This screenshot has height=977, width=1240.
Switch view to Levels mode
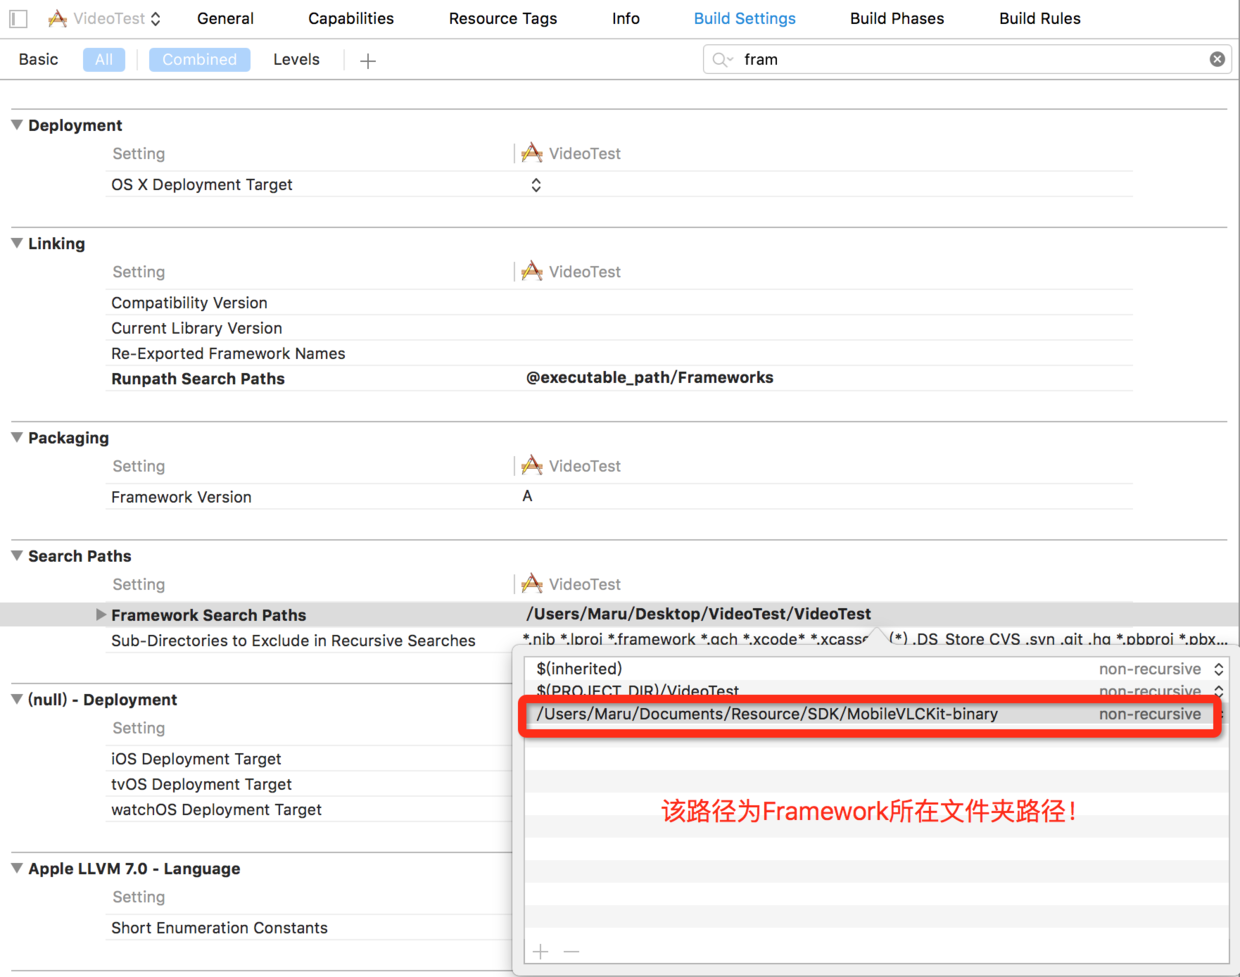pyautogui.click(x=296, y=60)
